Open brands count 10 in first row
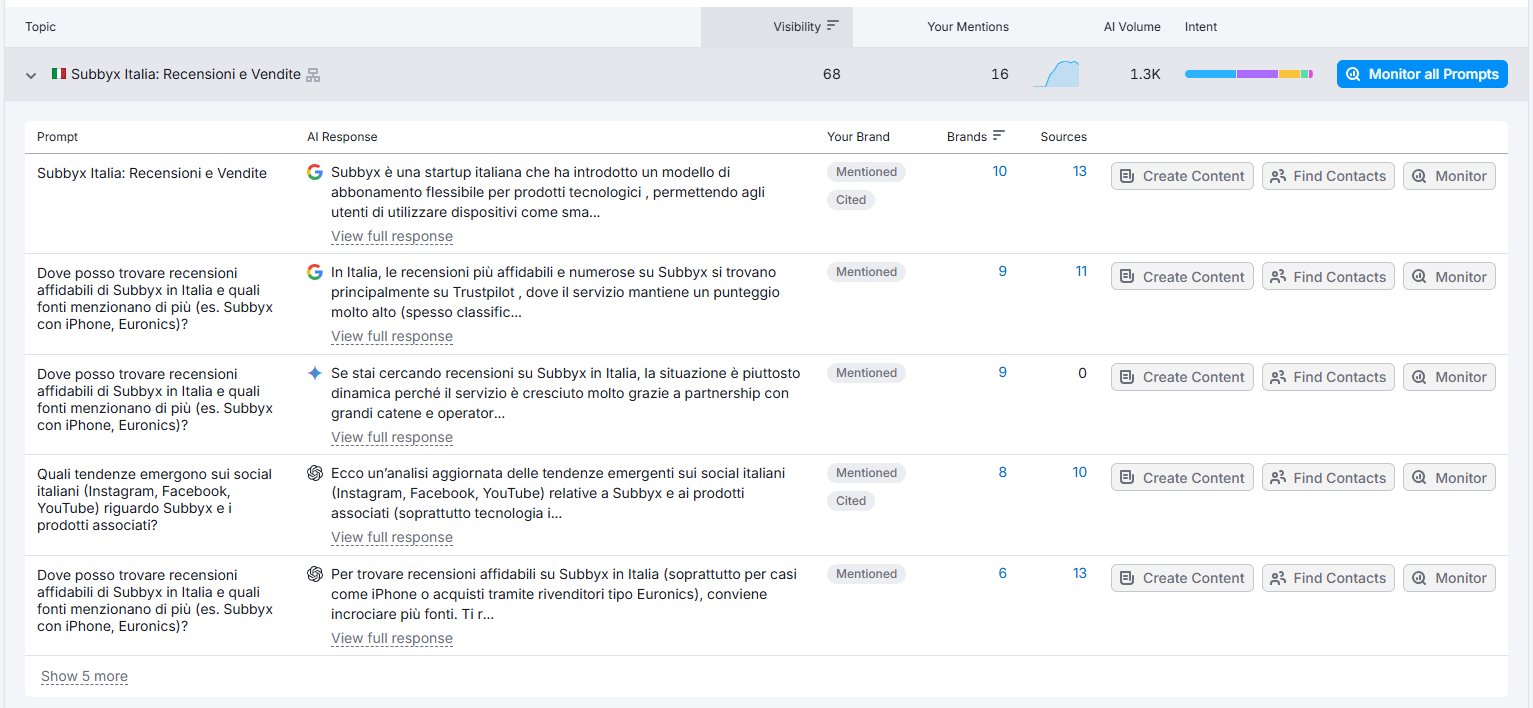Viewport: 1533px width, 708px height. coord(999,172)
